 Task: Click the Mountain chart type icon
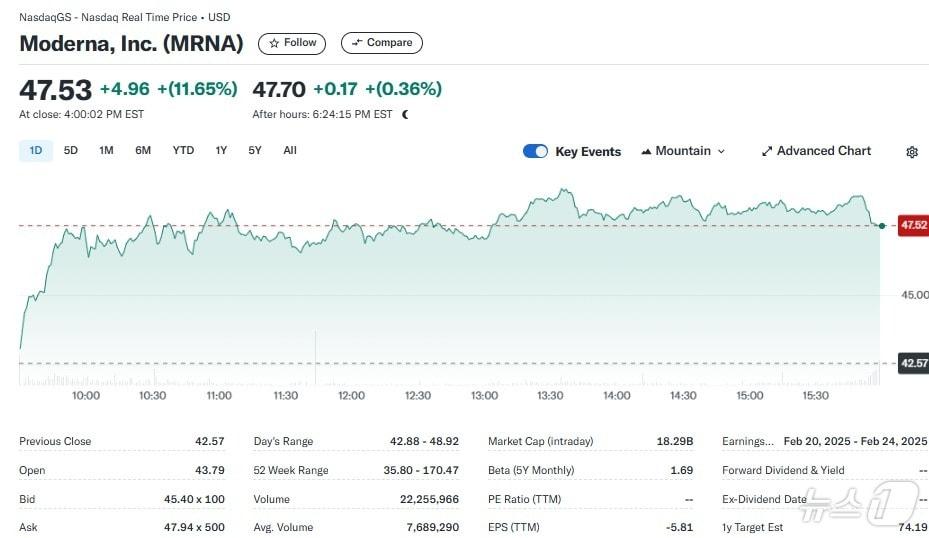click(x=646, y=152)
